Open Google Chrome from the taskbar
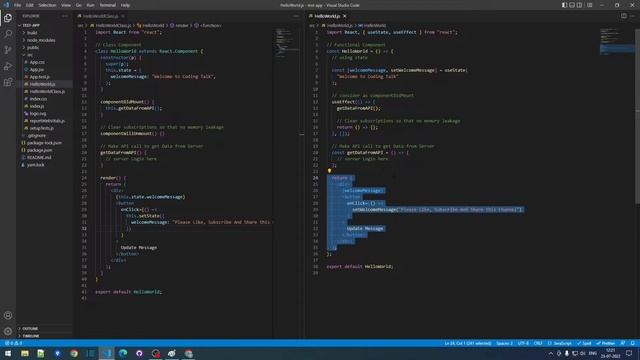 click(x=73, y=353)
